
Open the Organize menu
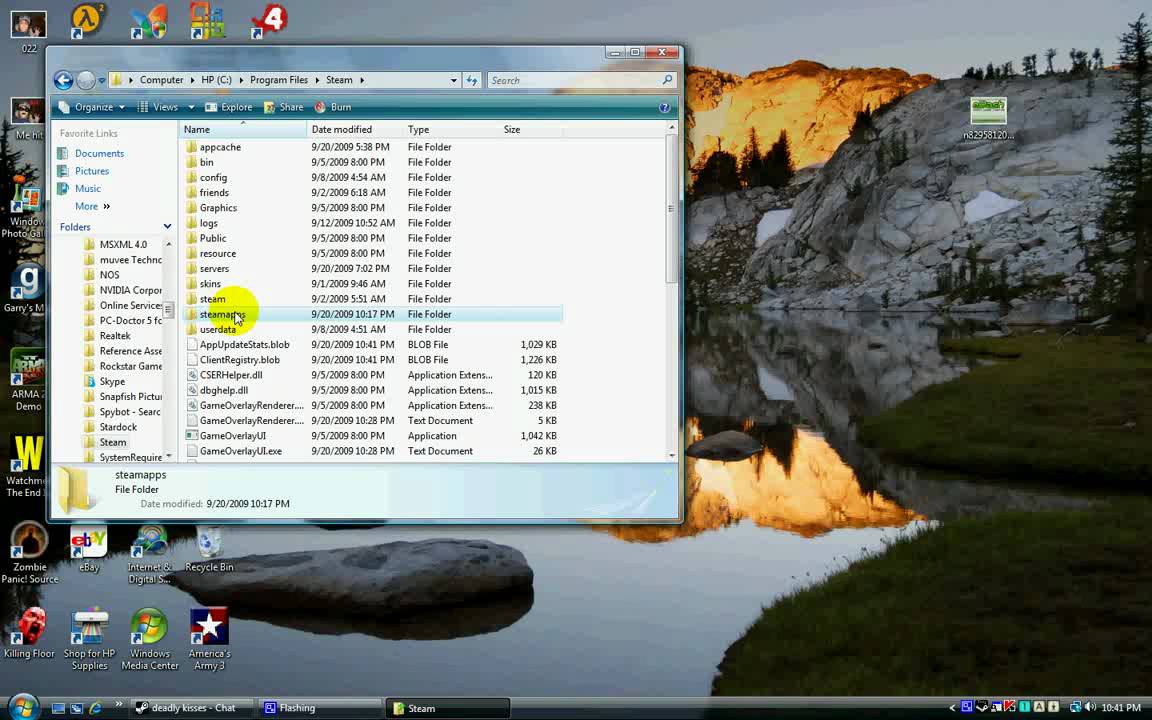tap(92, 107)
